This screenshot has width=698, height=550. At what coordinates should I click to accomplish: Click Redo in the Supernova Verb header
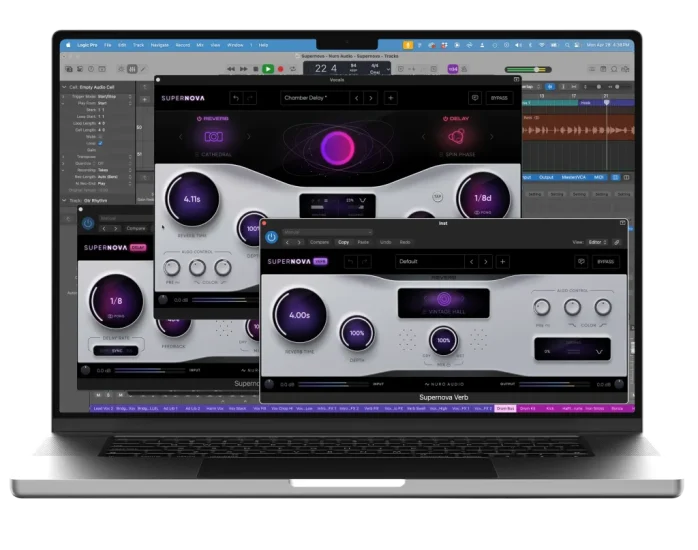tap(405, 242)
